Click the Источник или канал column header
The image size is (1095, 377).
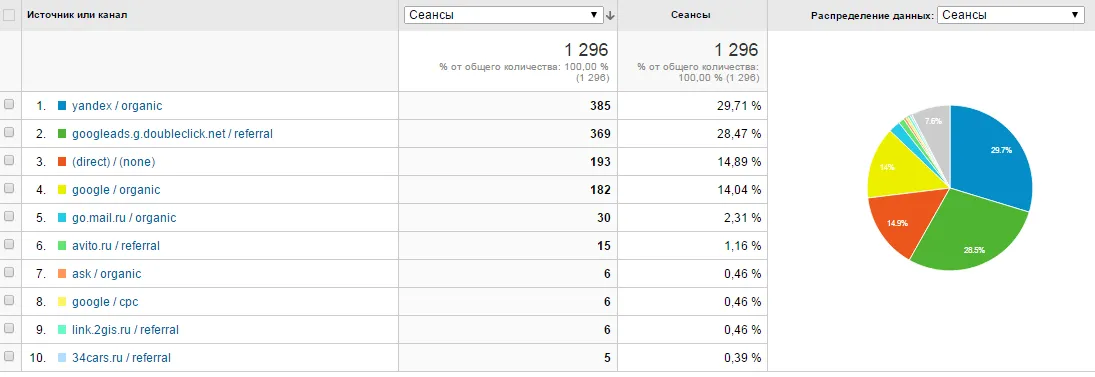[x=77, y=15]
